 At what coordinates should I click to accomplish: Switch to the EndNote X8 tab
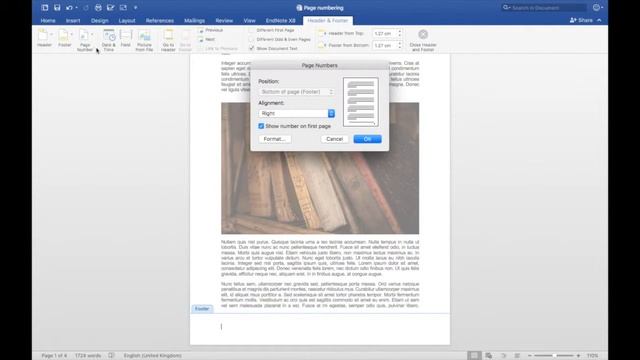[280, 20]
